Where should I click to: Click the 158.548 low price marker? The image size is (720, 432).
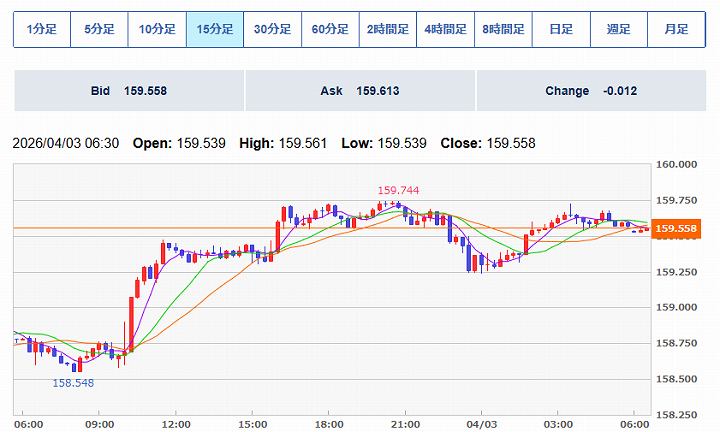pyautogui.click(x=72, y=383)
